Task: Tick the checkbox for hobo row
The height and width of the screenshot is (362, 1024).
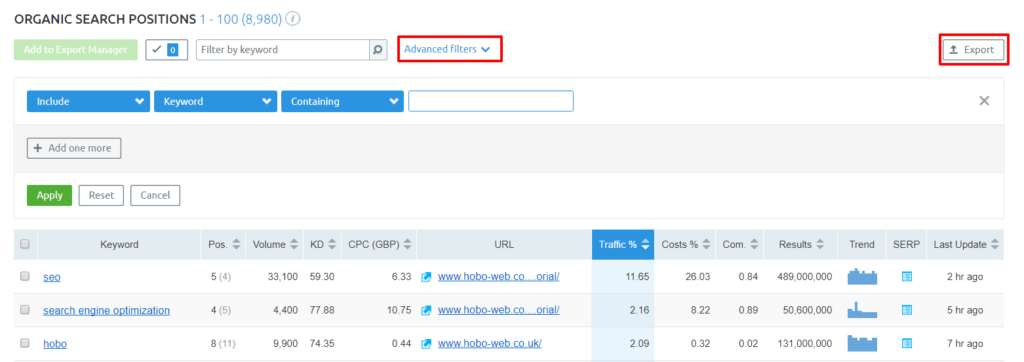Action: (x=25, y=342)
